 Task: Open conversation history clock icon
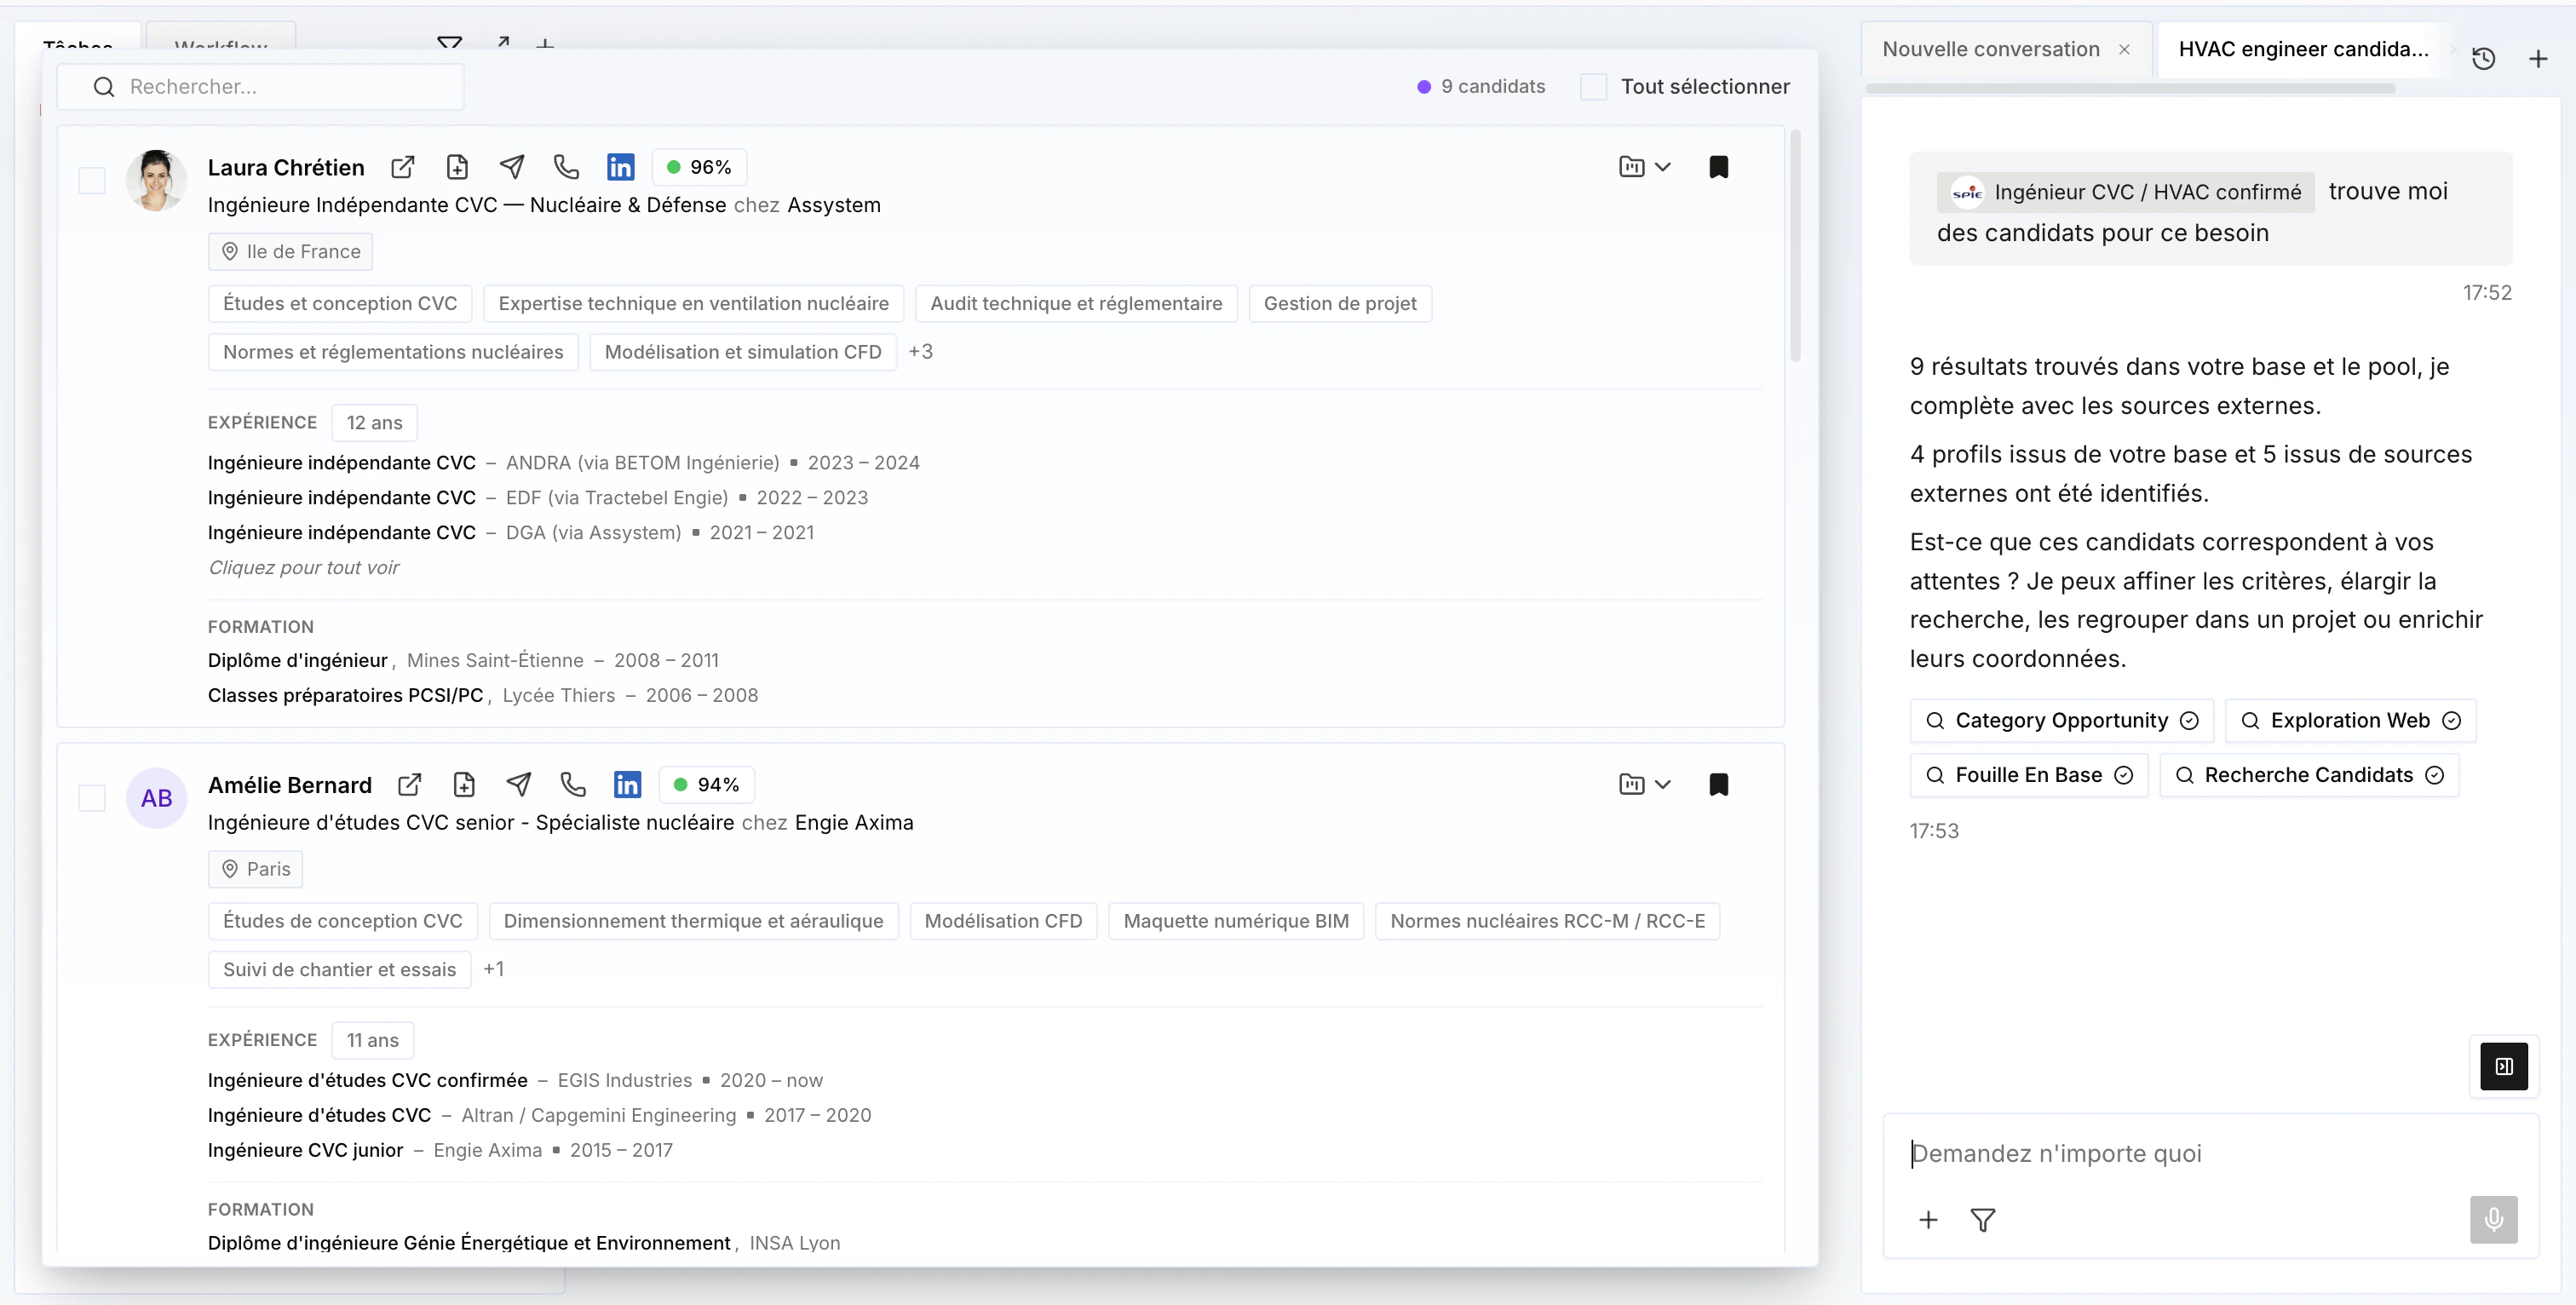(2484, 59)
